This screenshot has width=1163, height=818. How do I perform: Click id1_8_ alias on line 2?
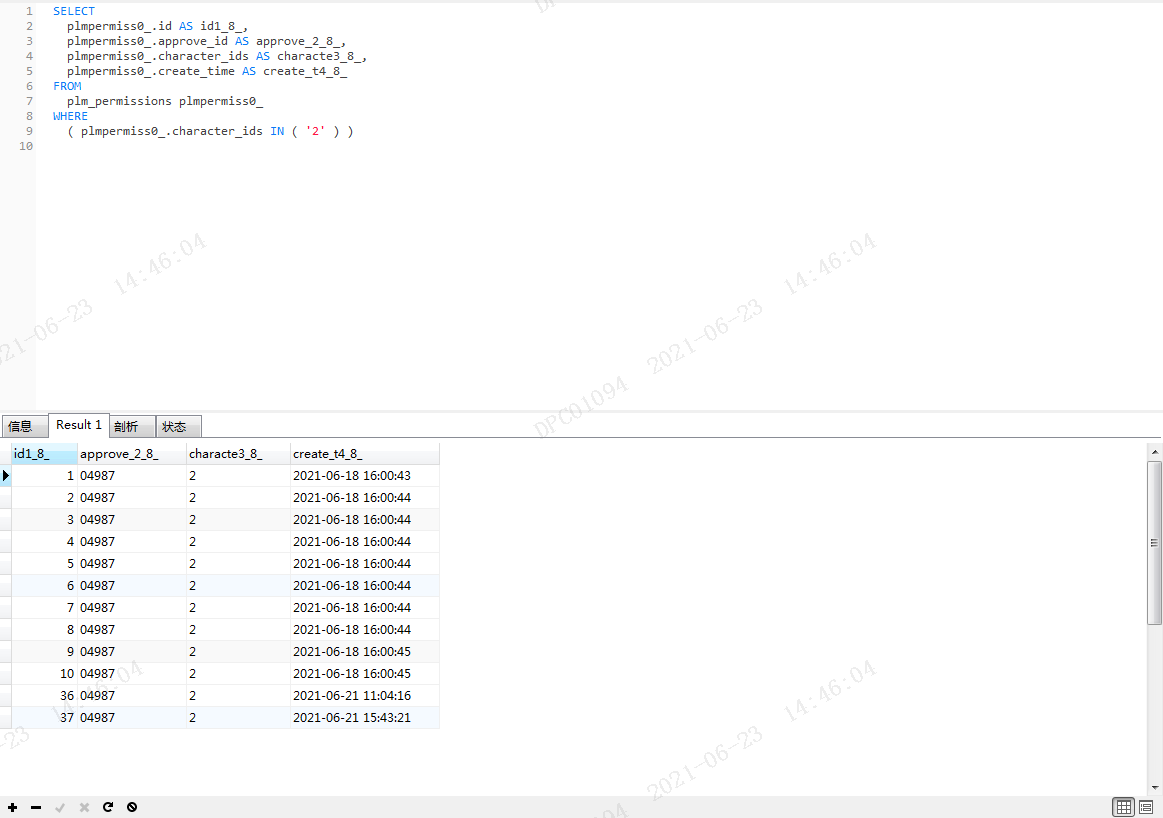coord(221,26)
